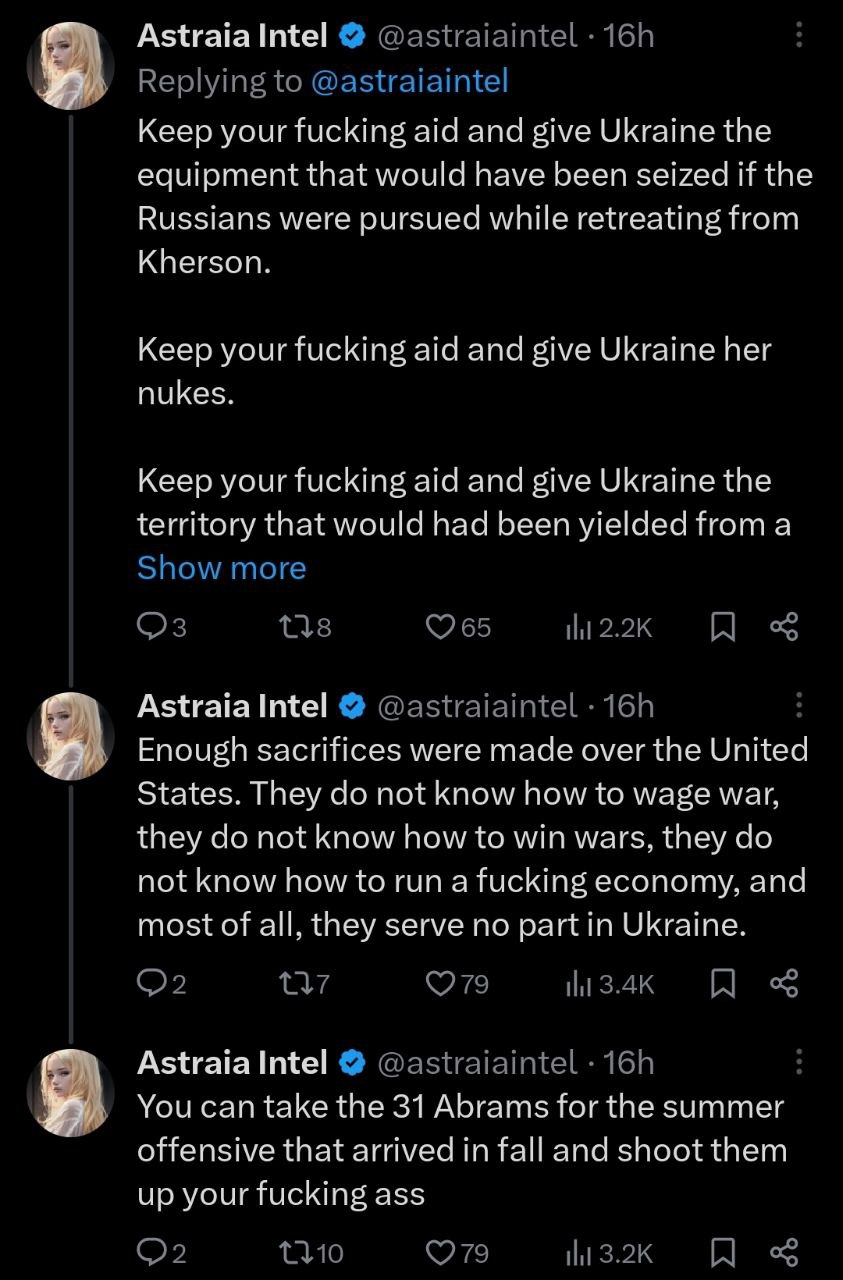Viewport: 843px width, 1280px height.
Task: Bookmark the Abrams tweet at bottom
Action: click(x=722, y=1253)
